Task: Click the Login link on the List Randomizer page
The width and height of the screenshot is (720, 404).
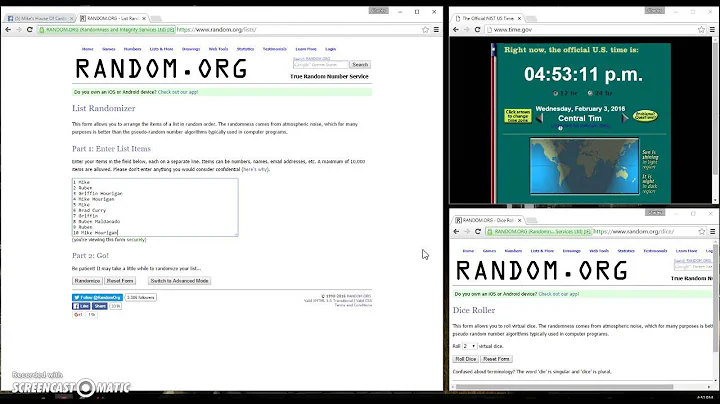Action: click(x=331, y=49)
